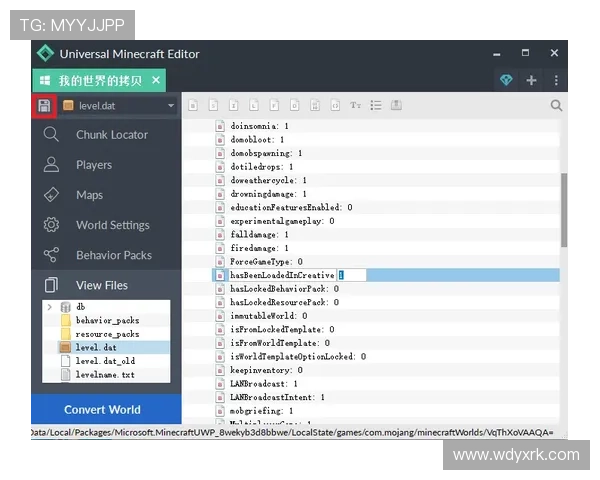Open Behavior Packs
The height and width of the screenshot is (480, 600).
(x=106, y=255)
